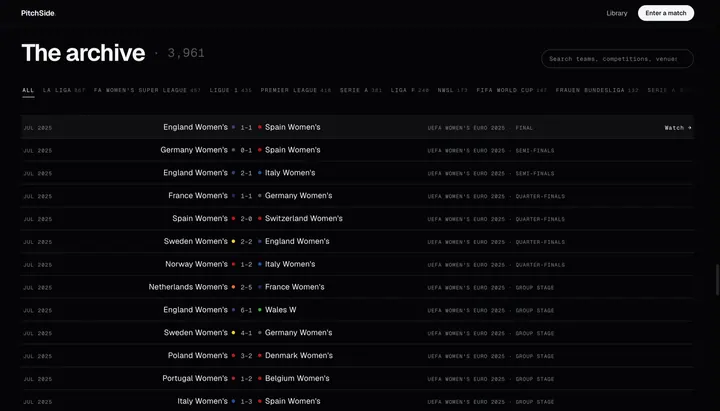
Task: Click the Enter a match button
Action: click(x=666, y=13)
